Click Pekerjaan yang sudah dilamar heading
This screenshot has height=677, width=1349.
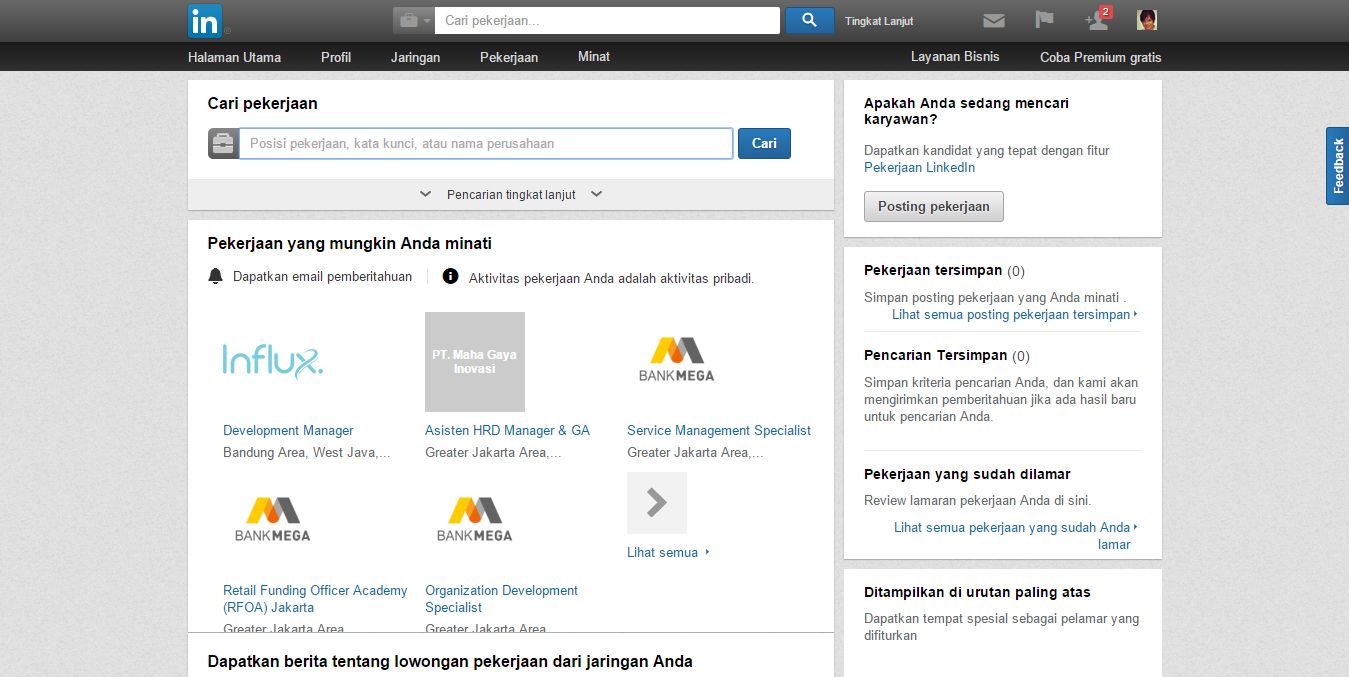pyautogui.click(x=967, y=474)
